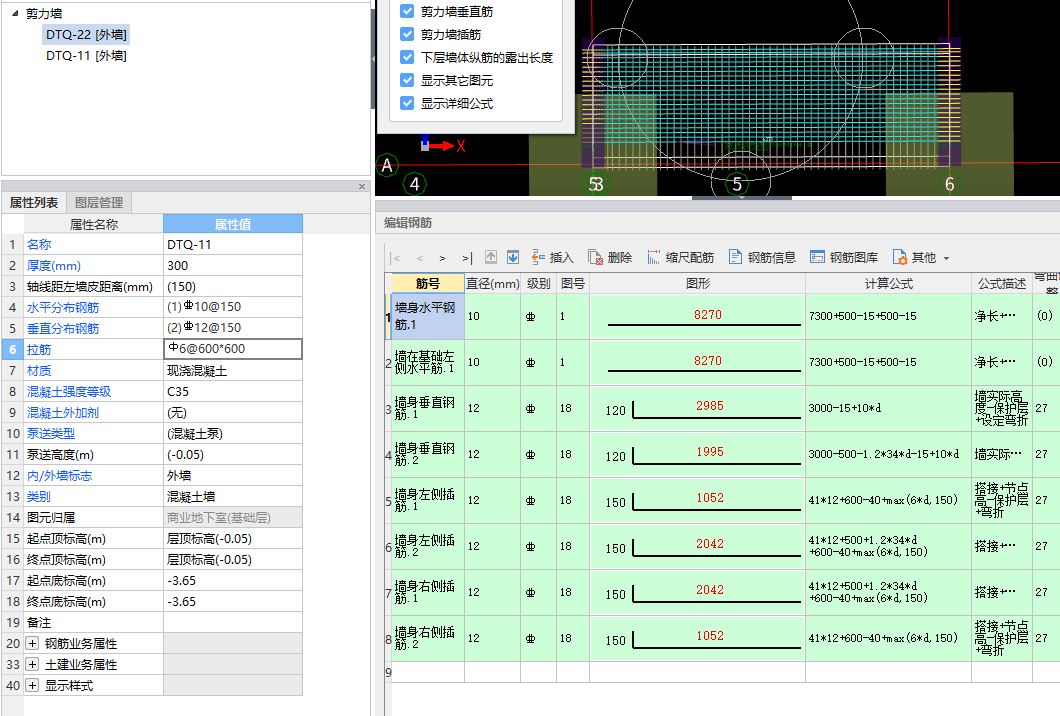Click the viewport splitter handle

[x=742, y=198]
